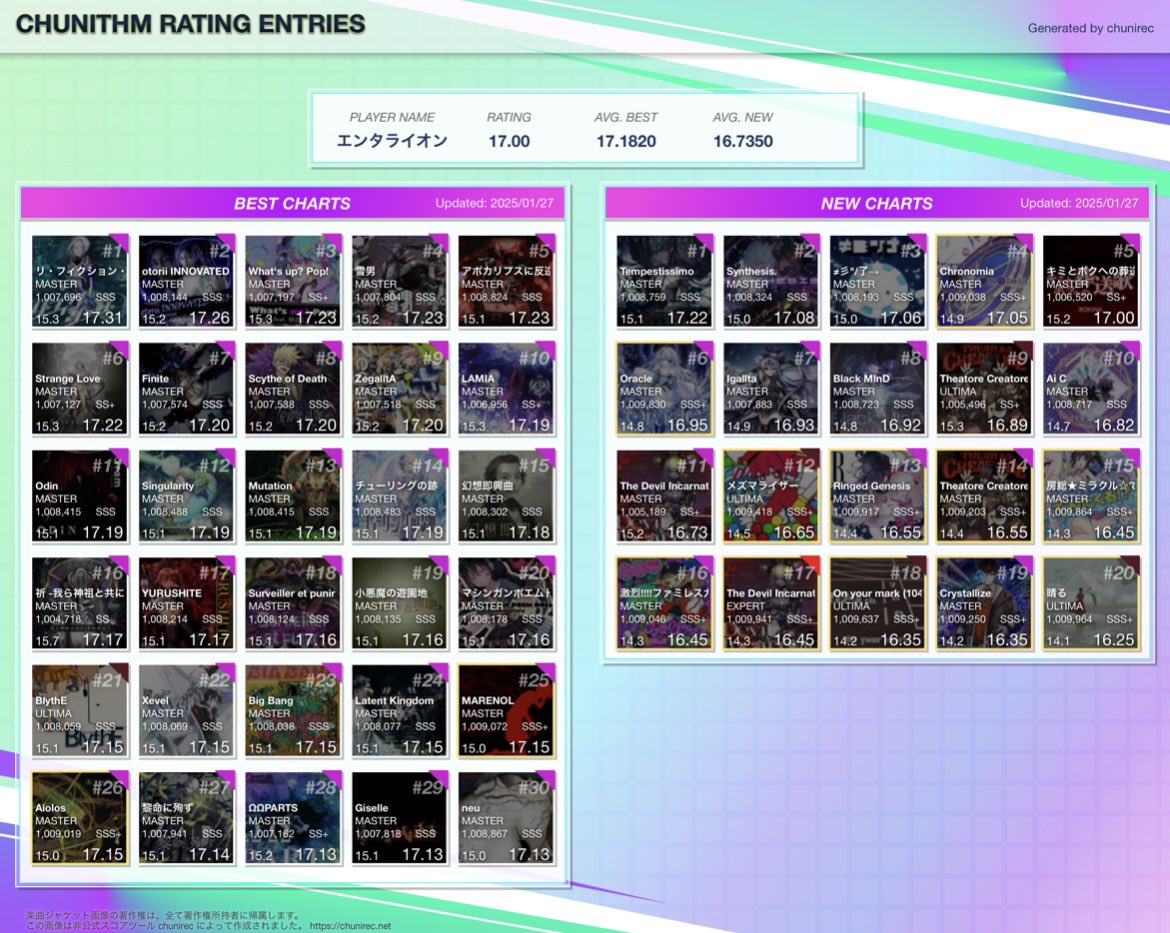Viewport: 1170px width, 933px height.
Task: Select the RATING value 17.00
Action: [x=509, y=141]
